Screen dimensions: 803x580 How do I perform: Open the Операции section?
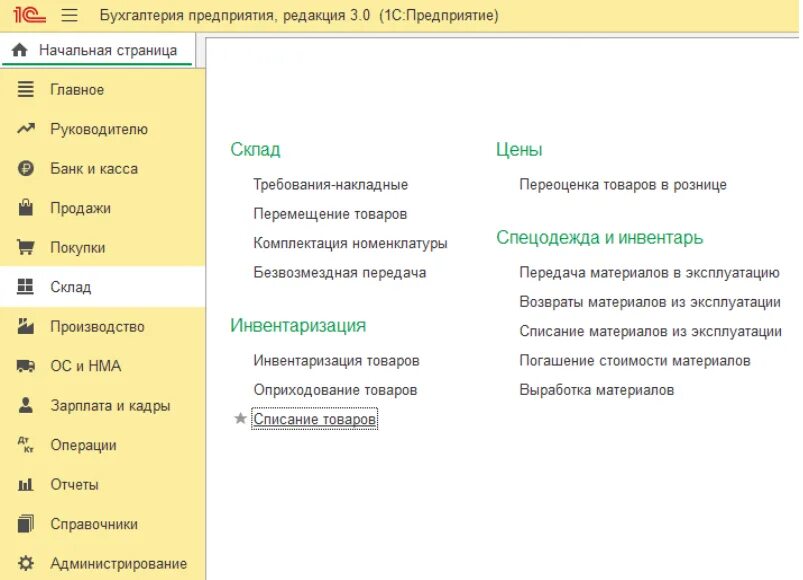[x=102, y=444]
